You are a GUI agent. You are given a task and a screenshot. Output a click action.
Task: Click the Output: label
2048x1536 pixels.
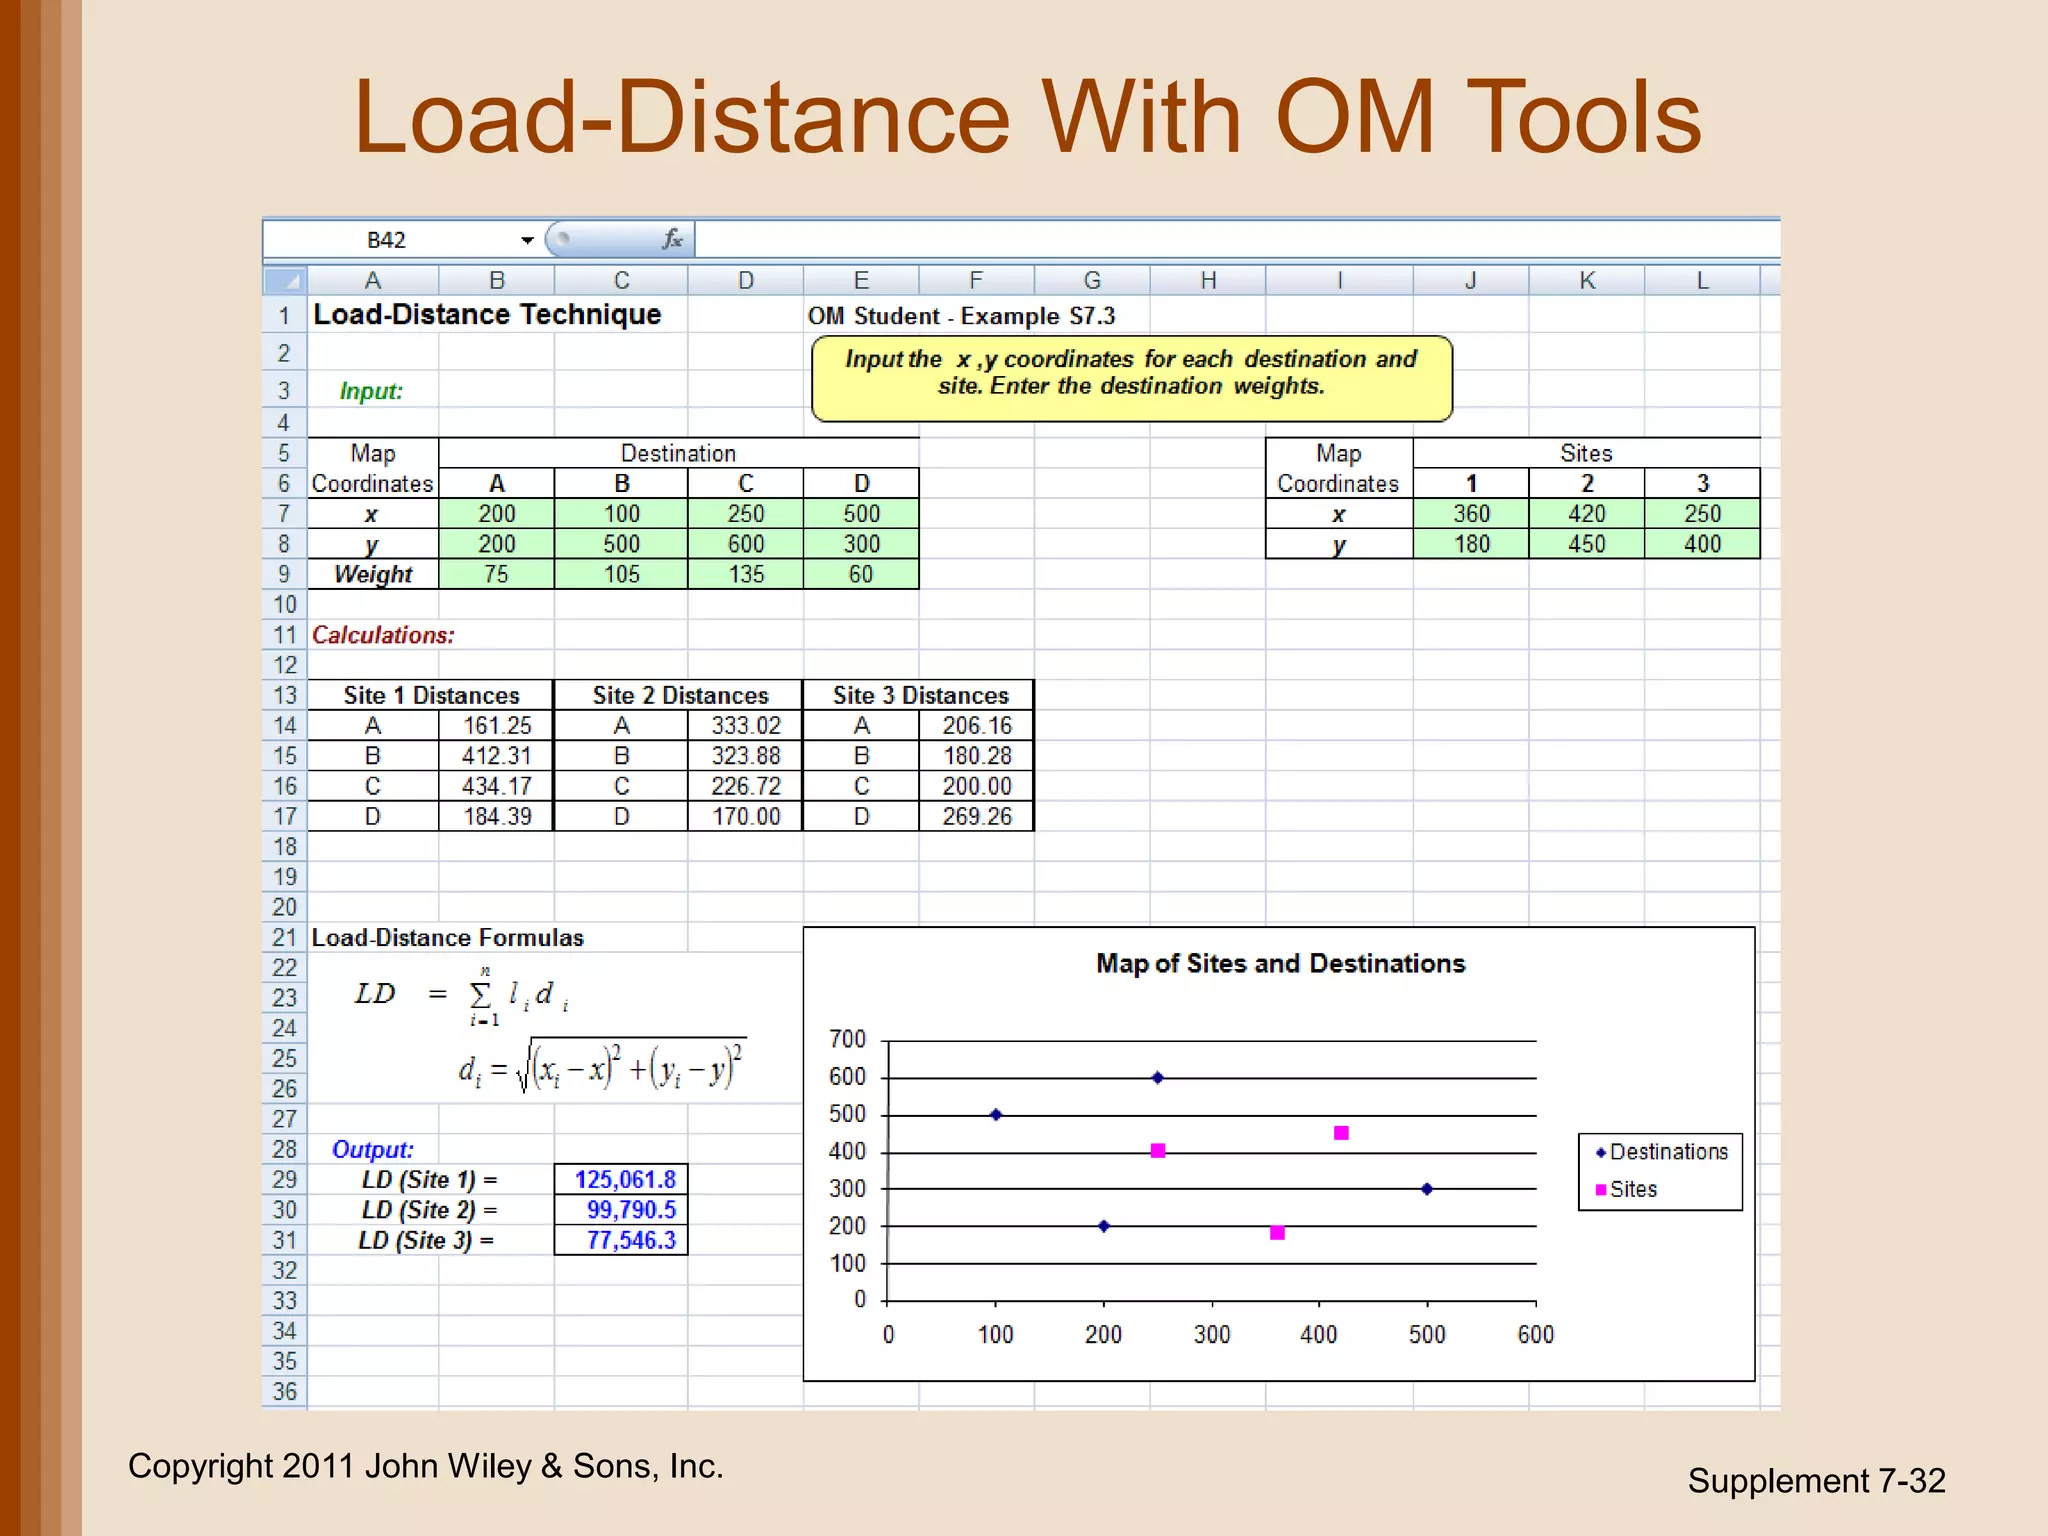[x=372, y=1150]
